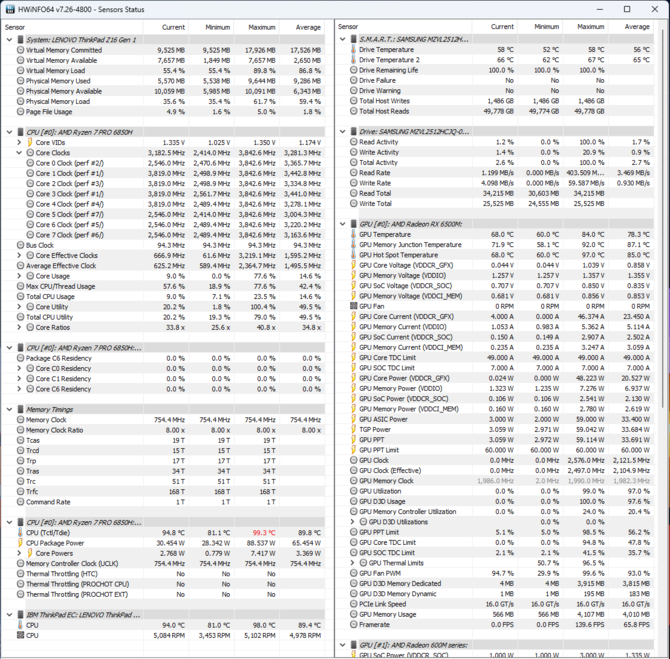670x659 pixels.
Task: Collapse the System LENOVO ThinkPad group
Action: (x=9, y=40)
